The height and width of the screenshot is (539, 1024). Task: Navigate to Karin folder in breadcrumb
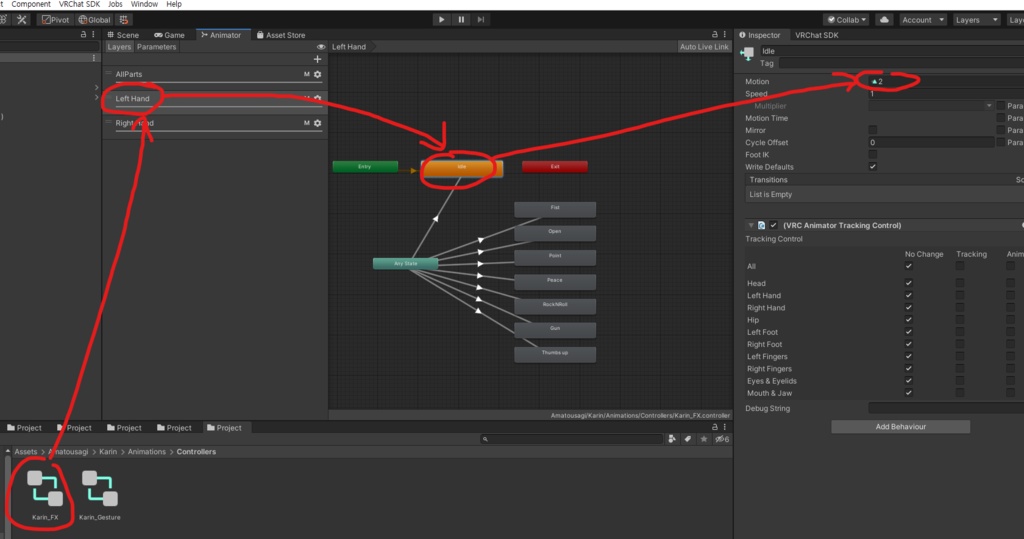coord(108,451)
